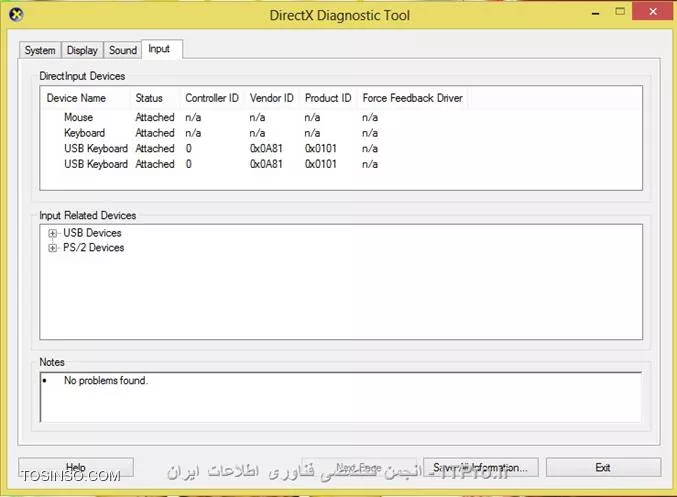Click the DirectX icon in title bar

pyautogui.click(x=16, y=15)
